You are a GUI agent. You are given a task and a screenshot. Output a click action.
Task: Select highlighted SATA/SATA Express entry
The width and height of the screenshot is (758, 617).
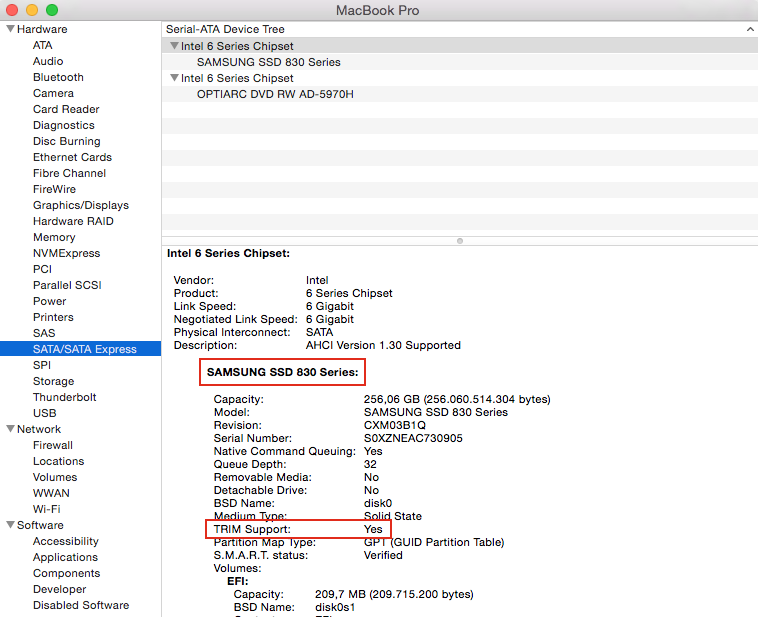pos(80,349)
